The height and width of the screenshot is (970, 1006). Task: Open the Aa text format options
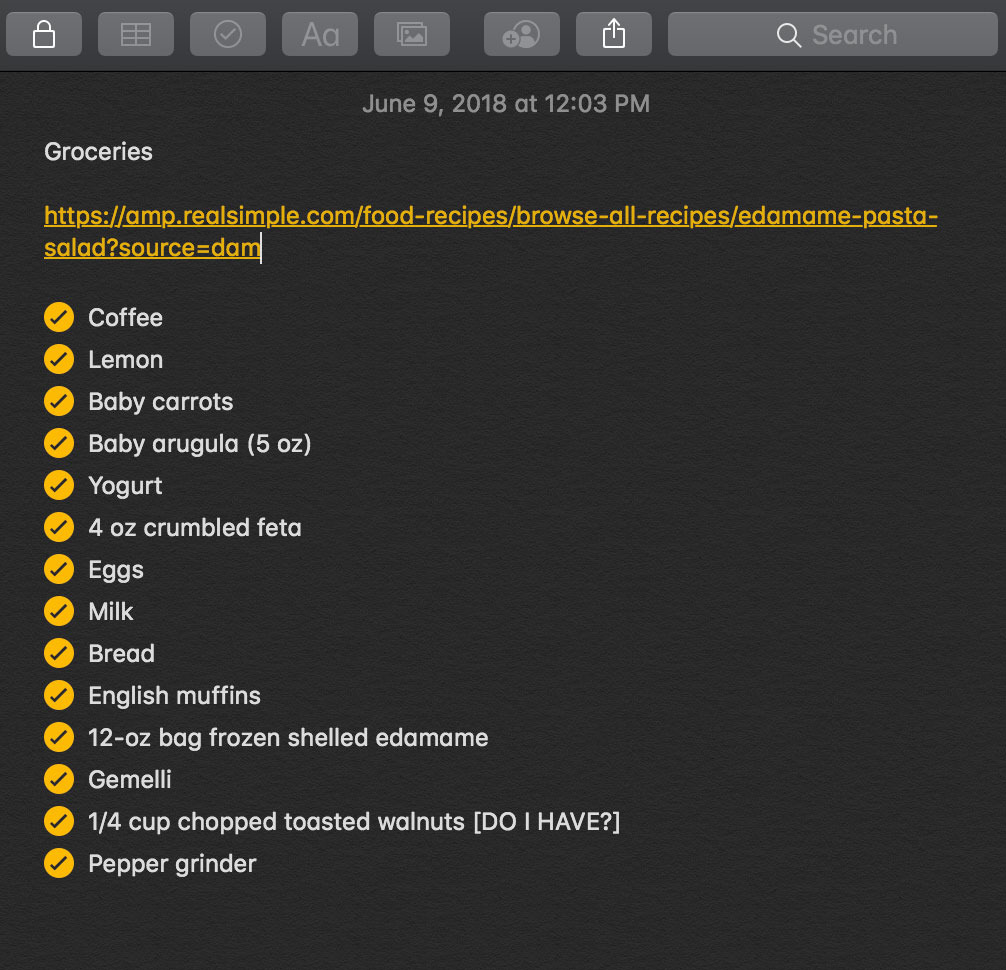click(320, 35)
